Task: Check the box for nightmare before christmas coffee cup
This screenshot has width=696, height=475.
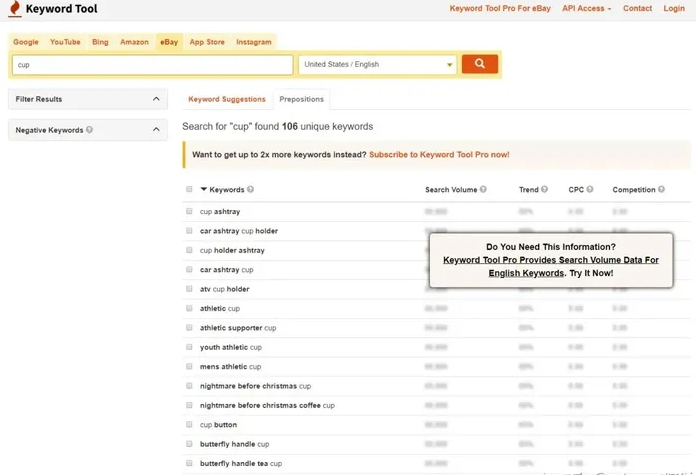Action: (189, 405)
